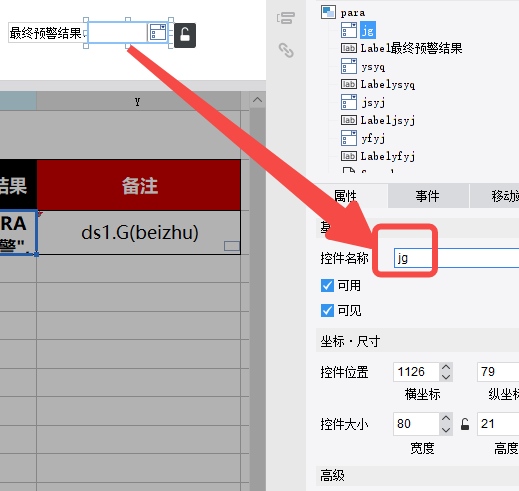Select the ds1.G(beizhu) cell
Viewport: 519px width, 491px height.
click(x=139, y=233)
